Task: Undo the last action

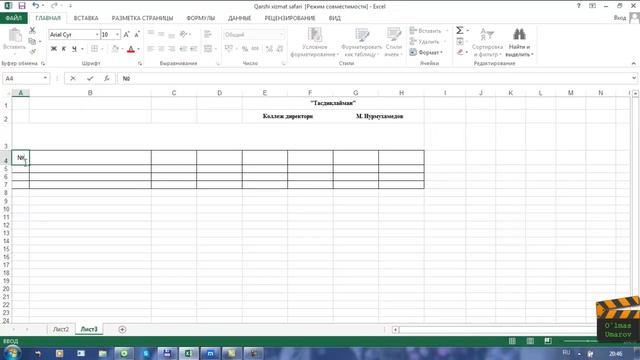Action: tap(36, 6)
